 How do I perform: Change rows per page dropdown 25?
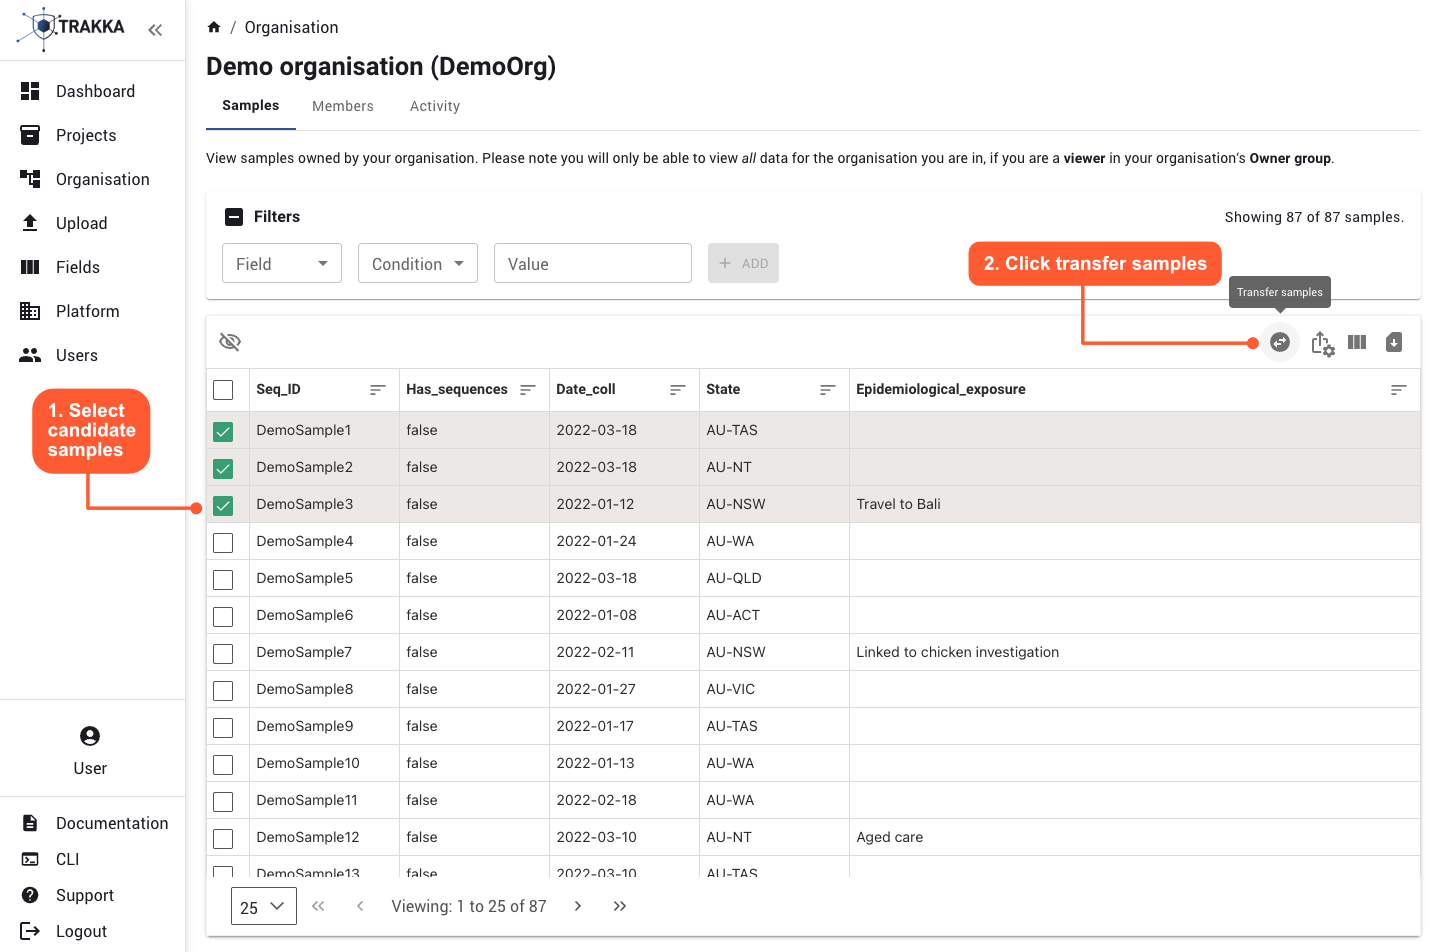(264, 906)
